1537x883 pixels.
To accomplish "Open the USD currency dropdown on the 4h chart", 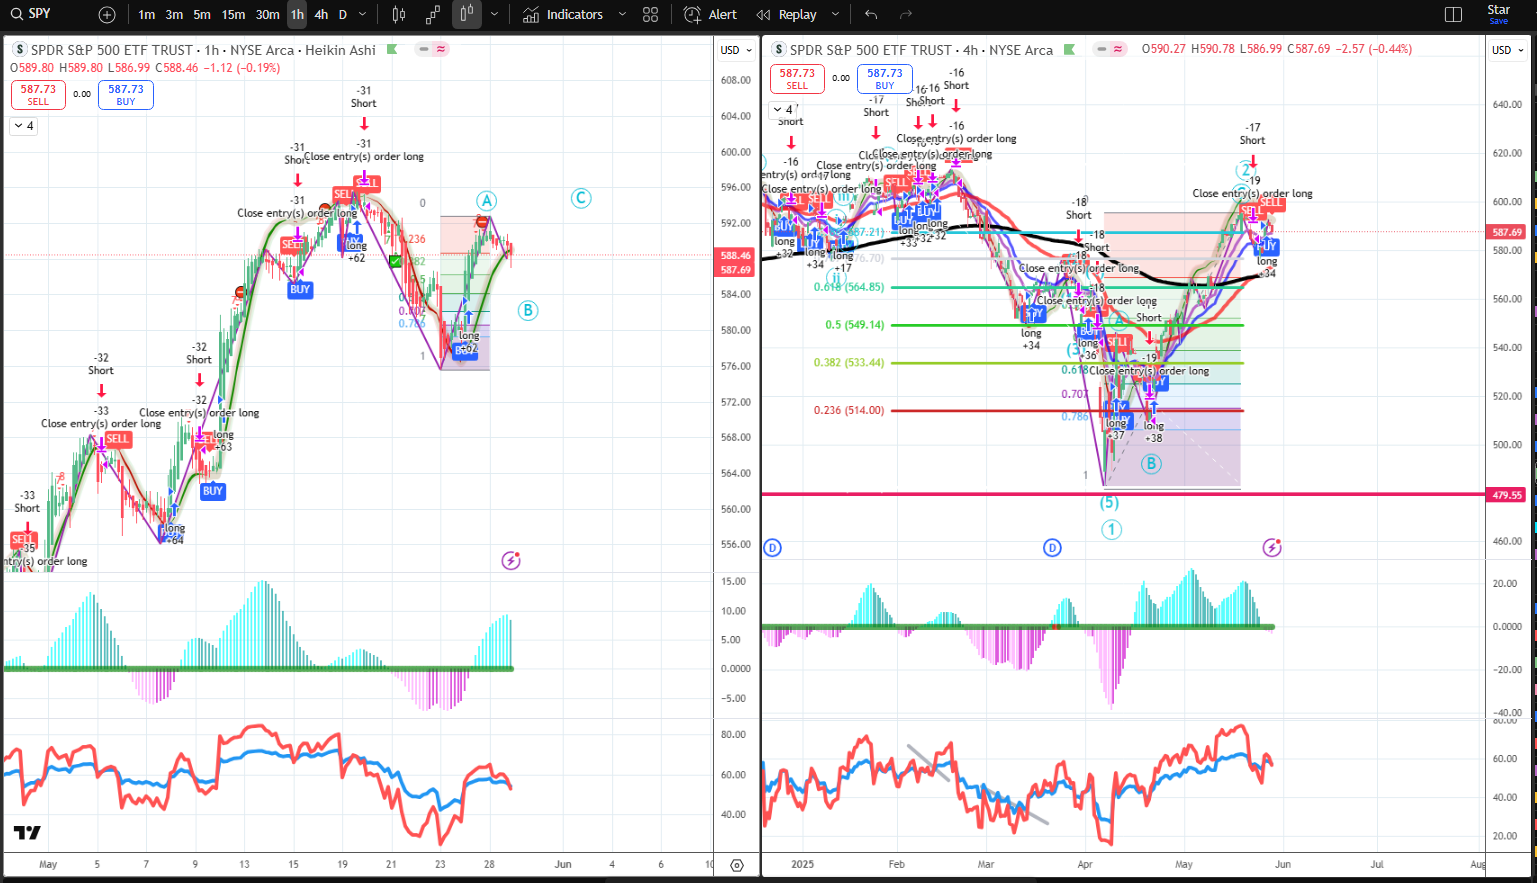I will 1508,50.
